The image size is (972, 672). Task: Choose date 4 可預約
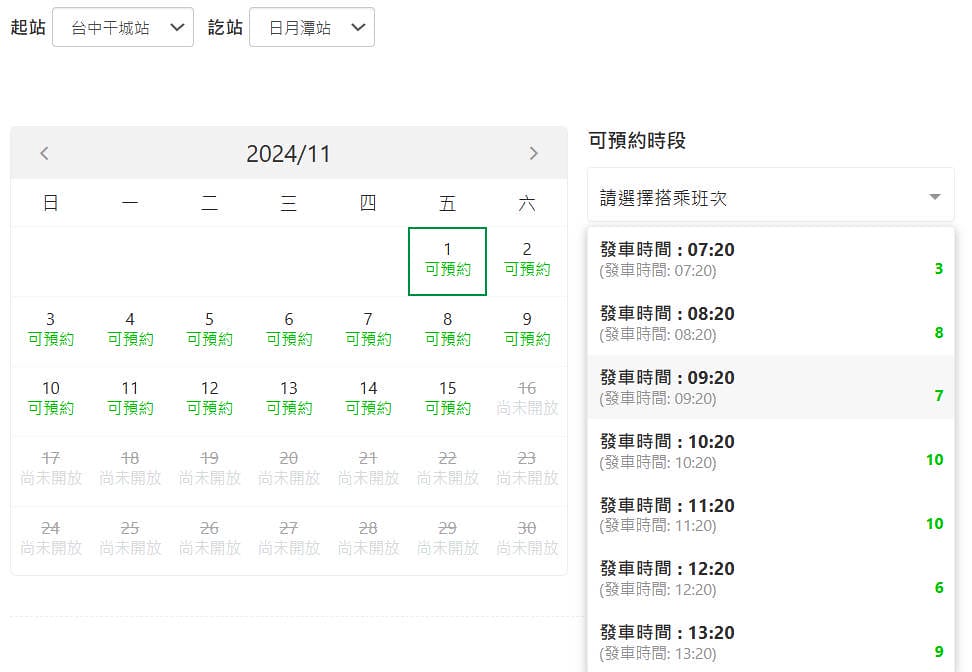130,330
